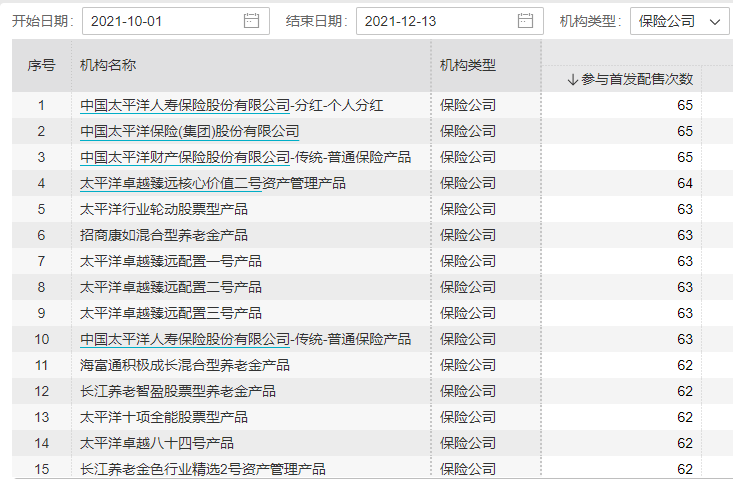Image resolution: width=733 pixels, height=479 pixels.
Task: Expand the 机构类型 dropdown showing 保险公司
Action: click(679, 21)
